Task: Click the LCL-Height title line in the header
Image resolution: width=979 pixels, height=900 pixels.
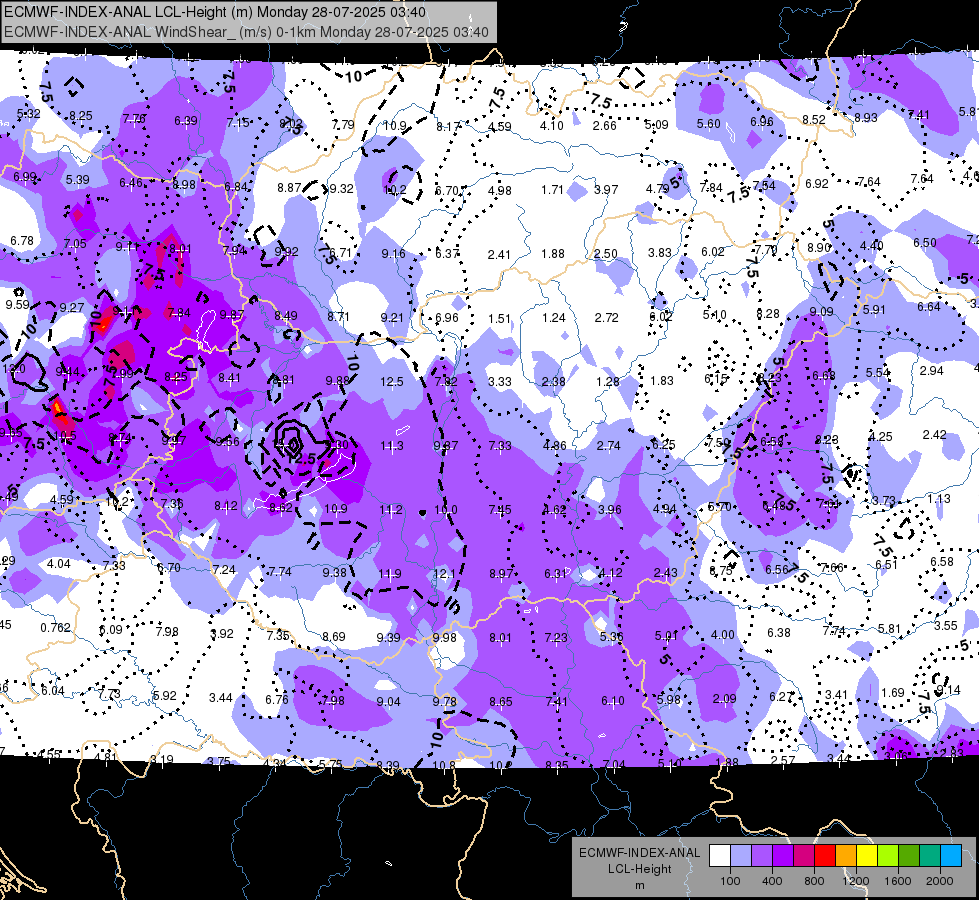Action: click(215, 12)
